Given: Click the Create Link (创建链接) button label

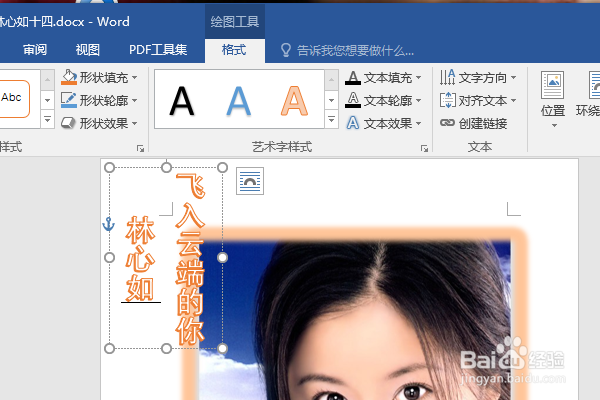Looking at the screenshot, I should (483, 123).
